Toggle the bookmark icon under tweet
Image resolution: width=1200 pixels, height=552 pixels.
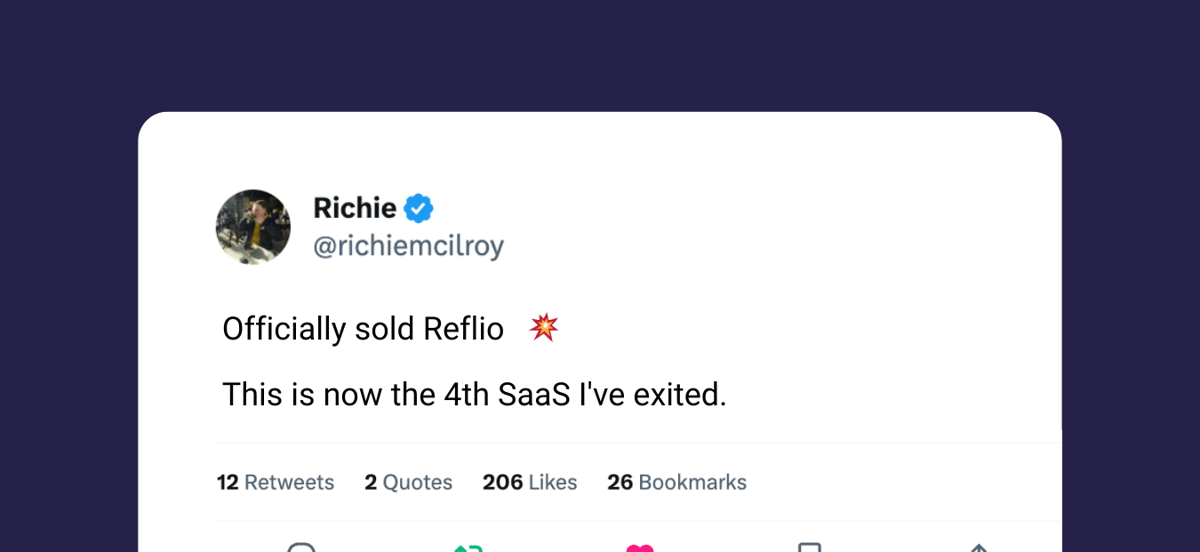(809, 547)
